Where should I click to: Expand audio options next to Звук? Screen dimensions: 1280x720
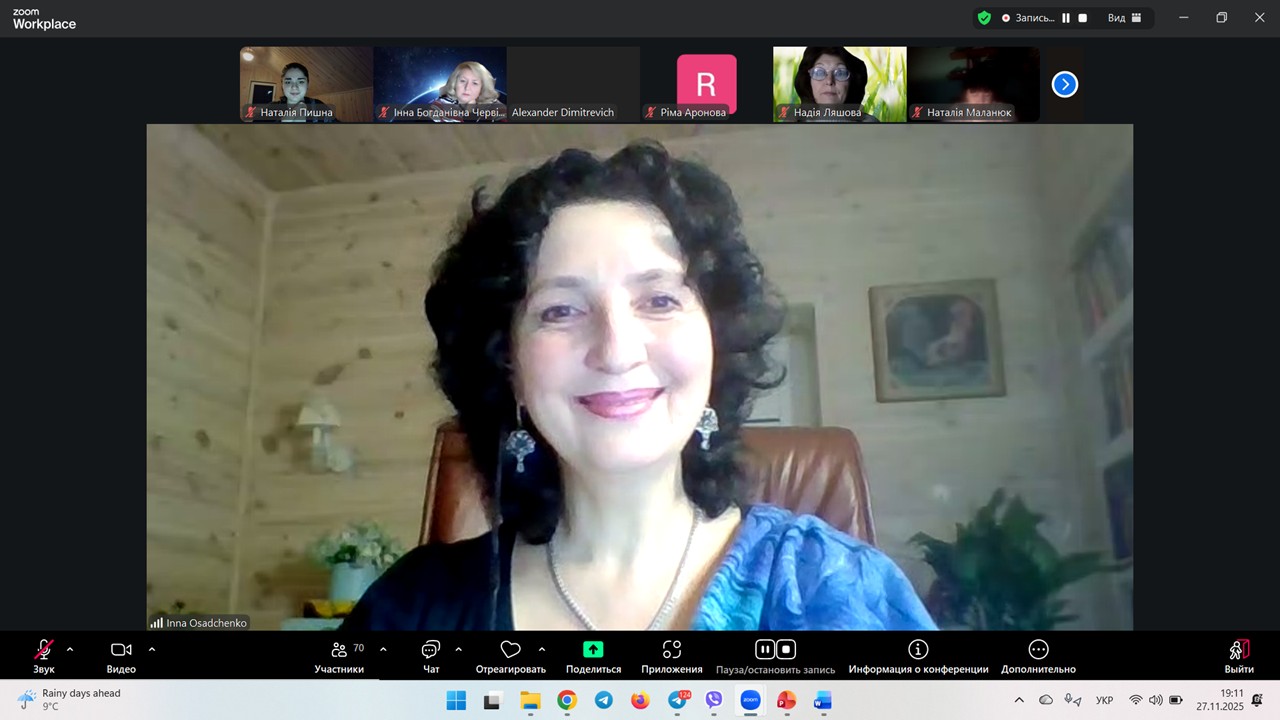(x=70, y=650)
